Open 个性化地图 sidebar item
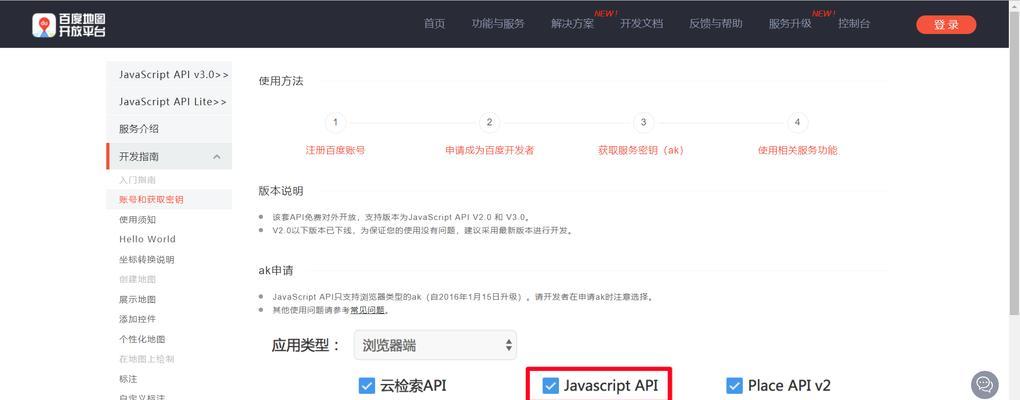The width and height of the screenshot is (1020, 400). pyautogui.click(x=142, y=339)
